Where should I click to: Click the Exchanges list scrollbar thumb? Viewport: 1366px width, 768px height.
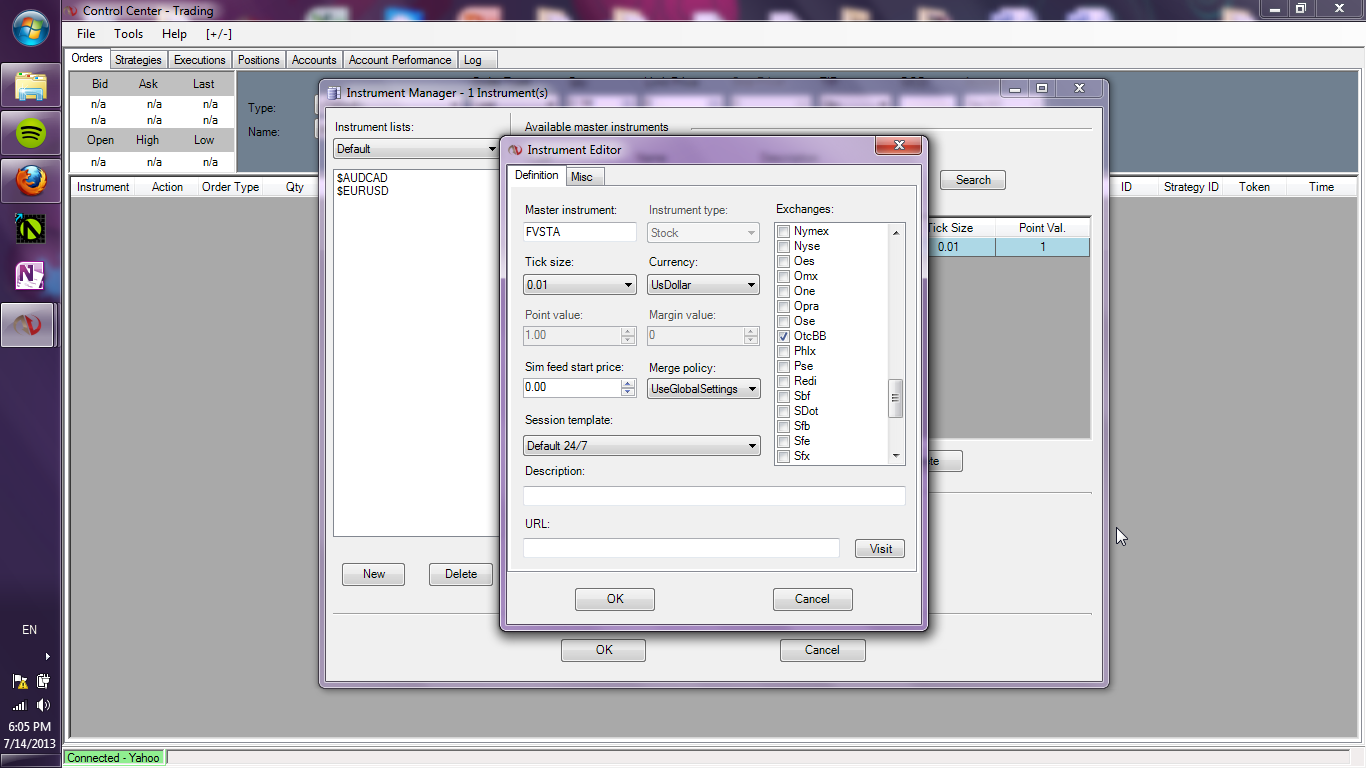896,397
